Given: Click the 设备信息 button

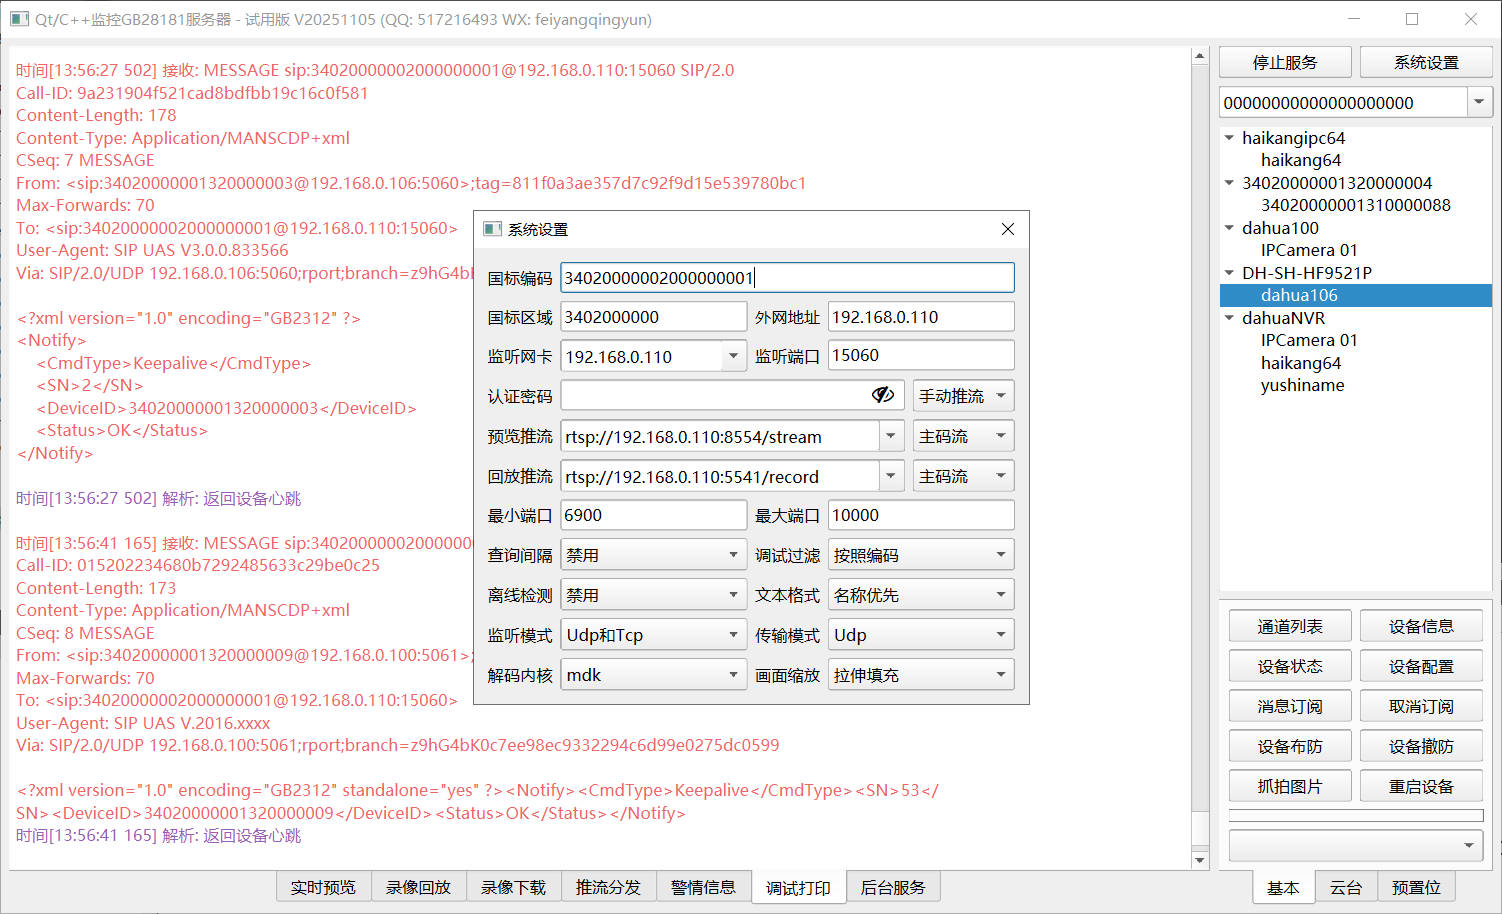Looking at the screenshot, I should coord(1421,626).
